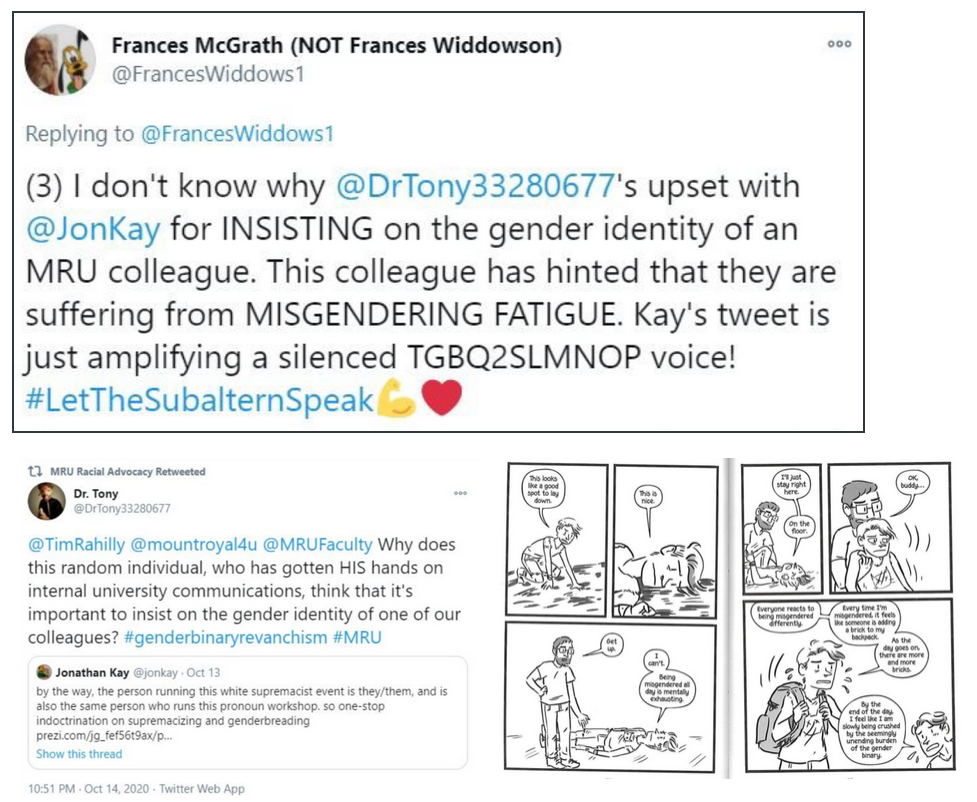
Task: Open more options on Dr. Tony's tweet
Action: click(x=460, y=493)
